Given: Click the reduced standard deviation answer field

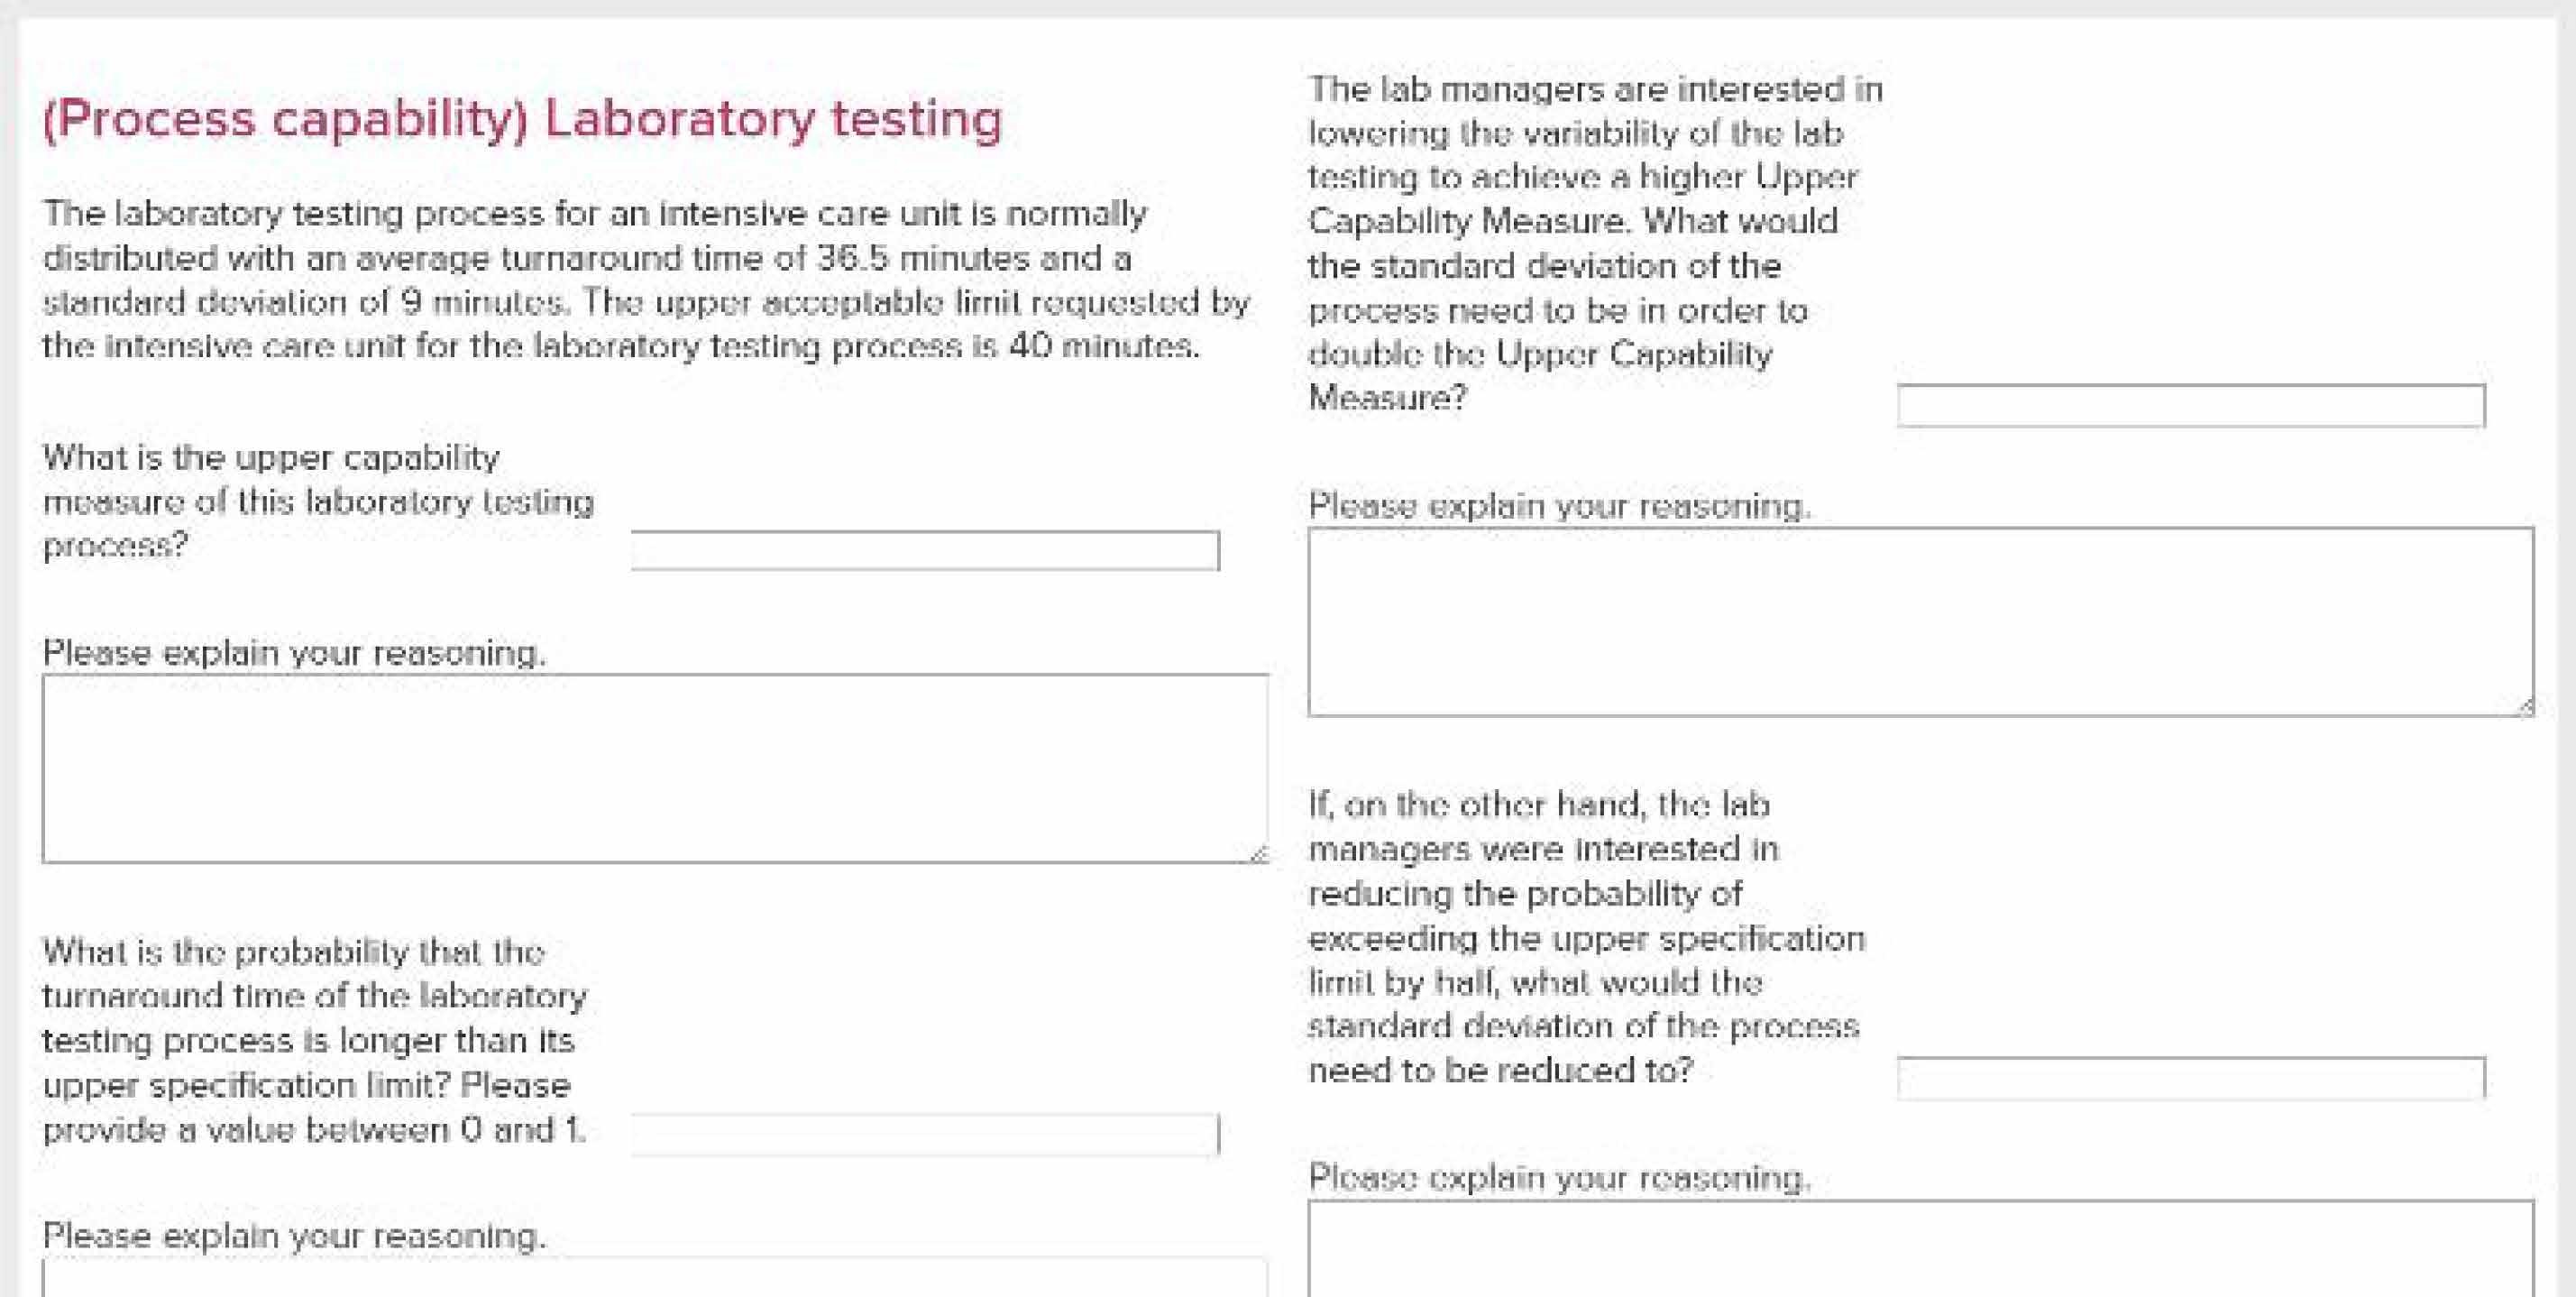Looking at the screenshot, I should coord(2190,1078).
